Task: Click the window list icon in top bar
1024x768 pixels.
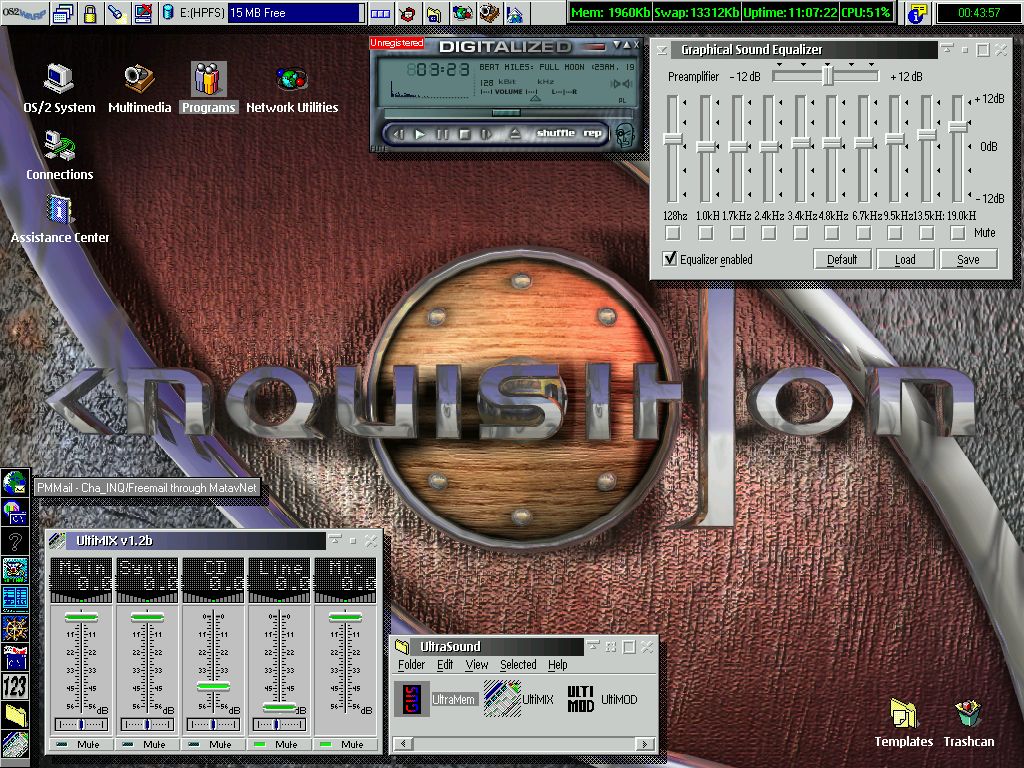Action: pos(63,13)
